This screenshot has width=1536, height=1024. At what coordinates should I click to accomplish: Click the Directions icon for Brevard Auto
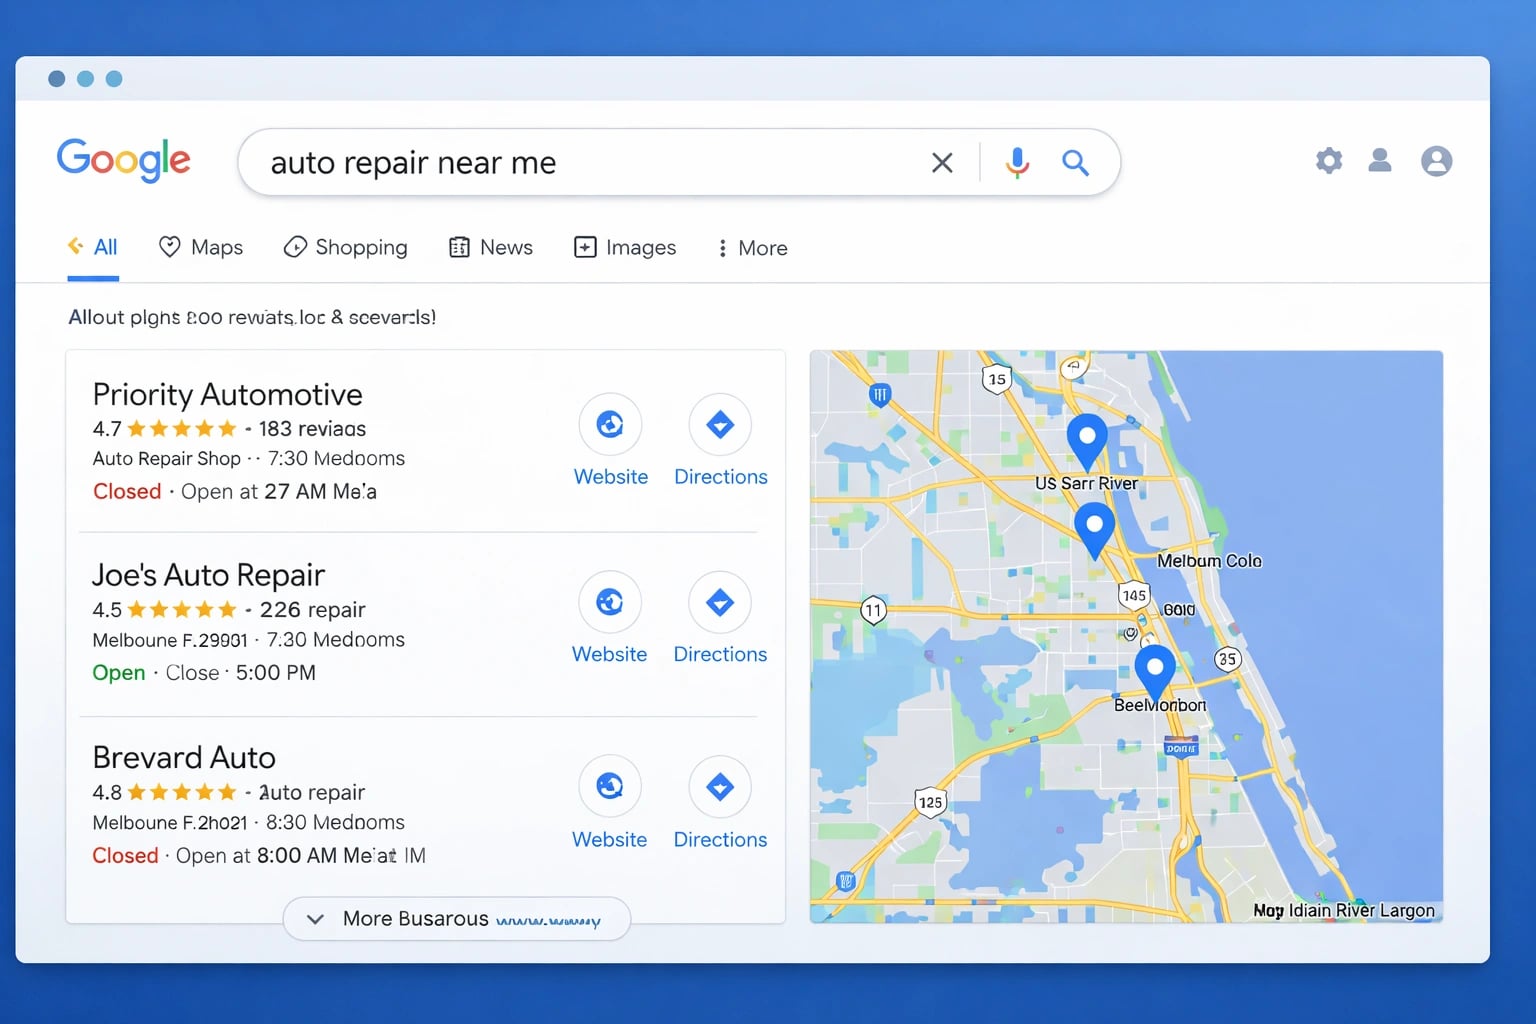(719, 787)
